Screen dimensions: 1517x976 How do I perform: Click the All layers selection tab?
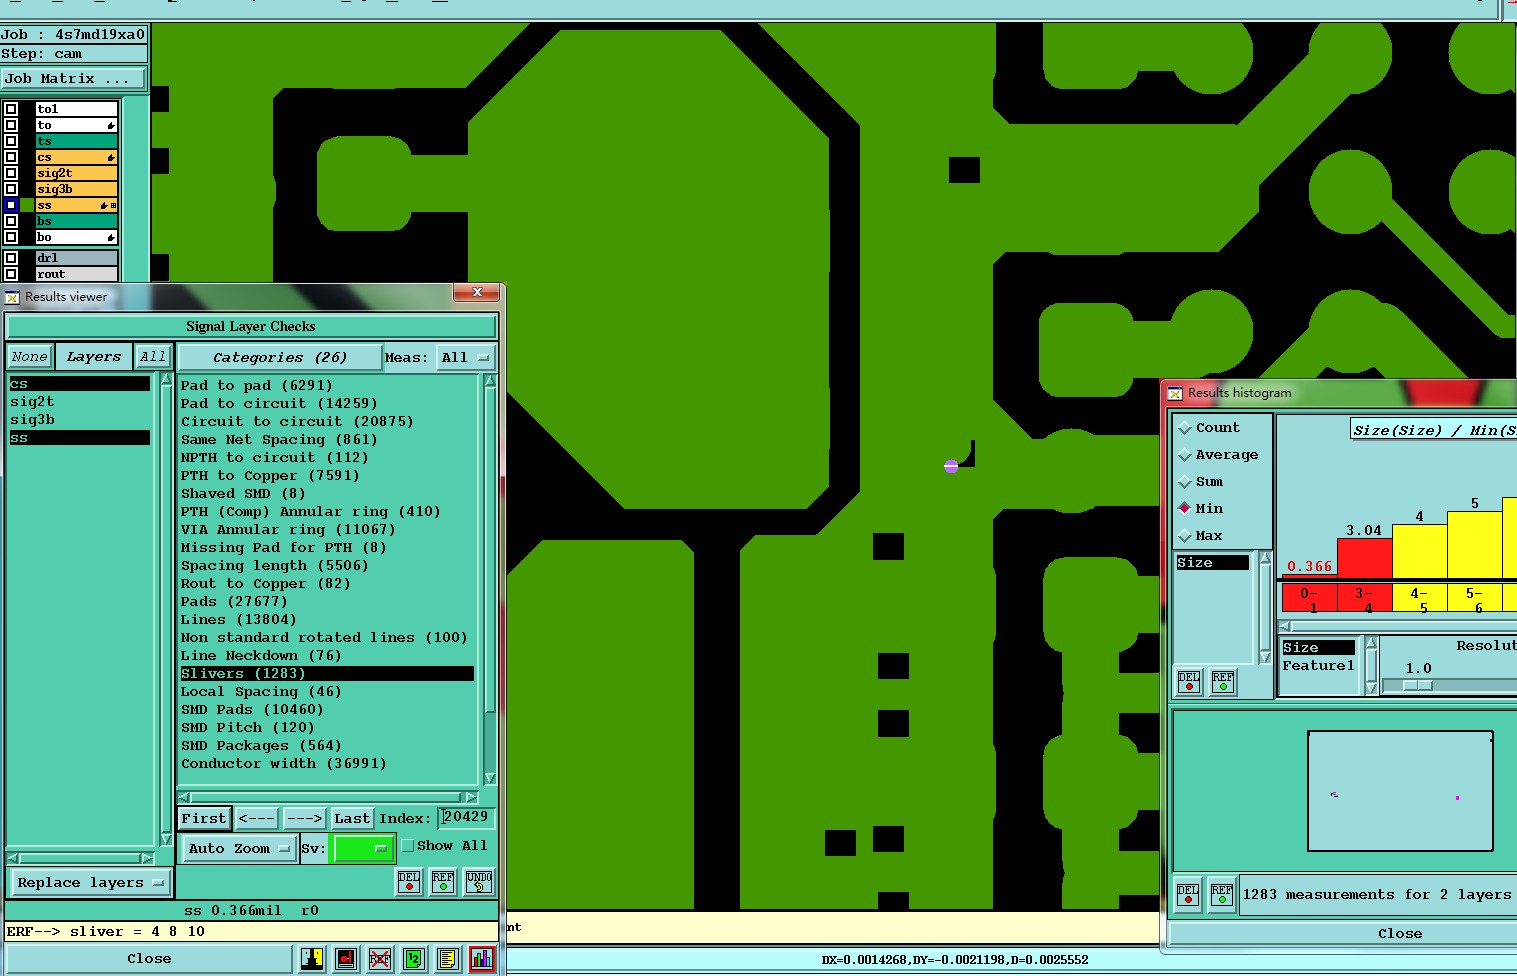[x=153, y=357]
